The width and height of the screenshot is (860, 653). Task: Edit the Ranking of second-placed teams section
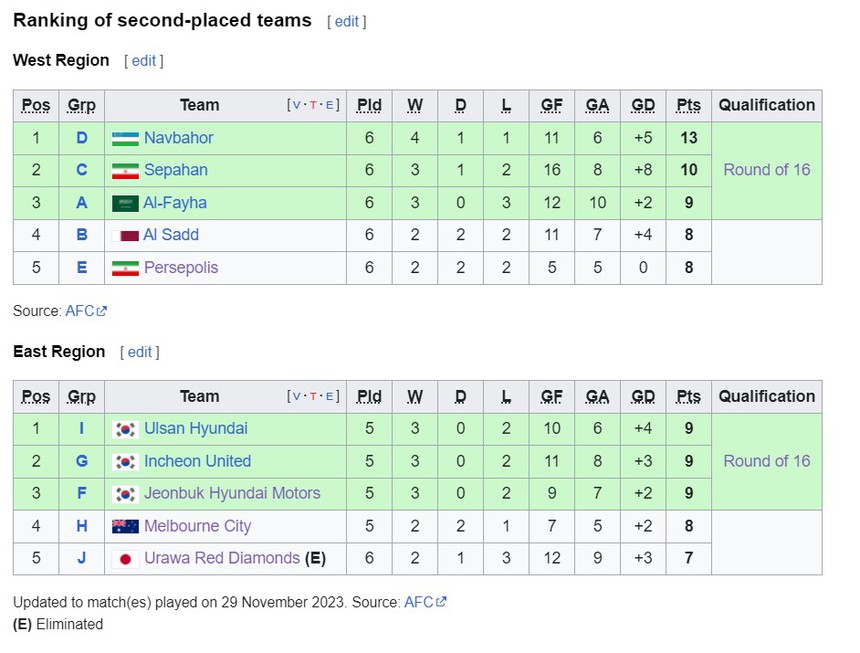(346, 21)
